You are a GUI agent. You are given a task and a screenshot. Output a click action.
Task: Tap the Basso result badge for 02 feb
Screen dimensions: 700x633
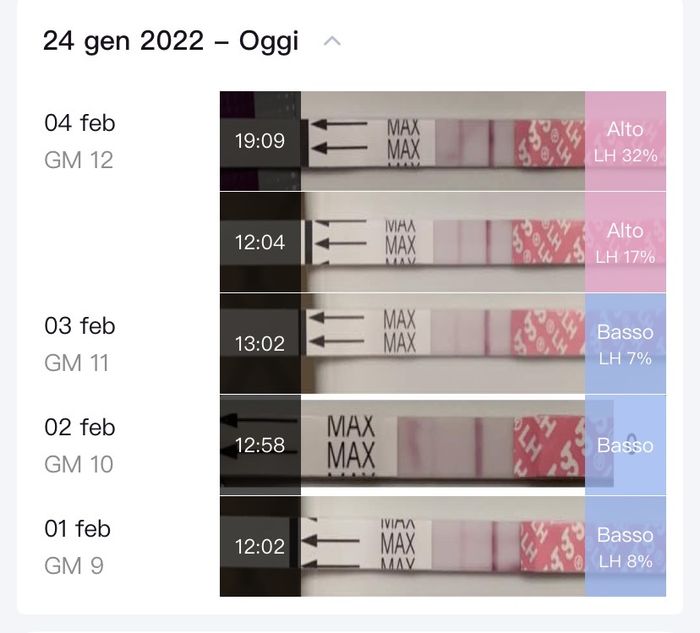[625, 445]
